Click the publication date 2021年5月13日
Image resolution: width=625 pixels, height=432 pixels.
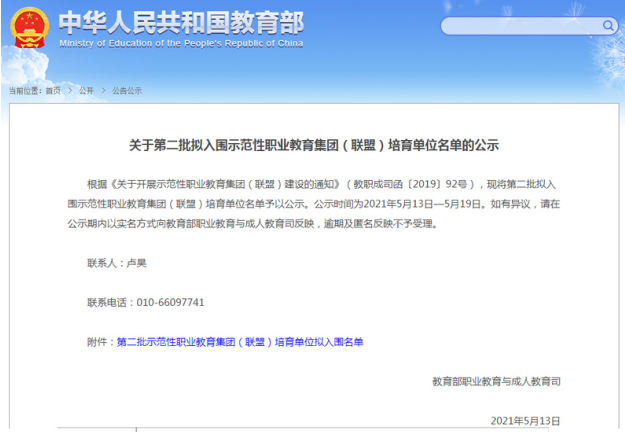[x=525, y=421]
